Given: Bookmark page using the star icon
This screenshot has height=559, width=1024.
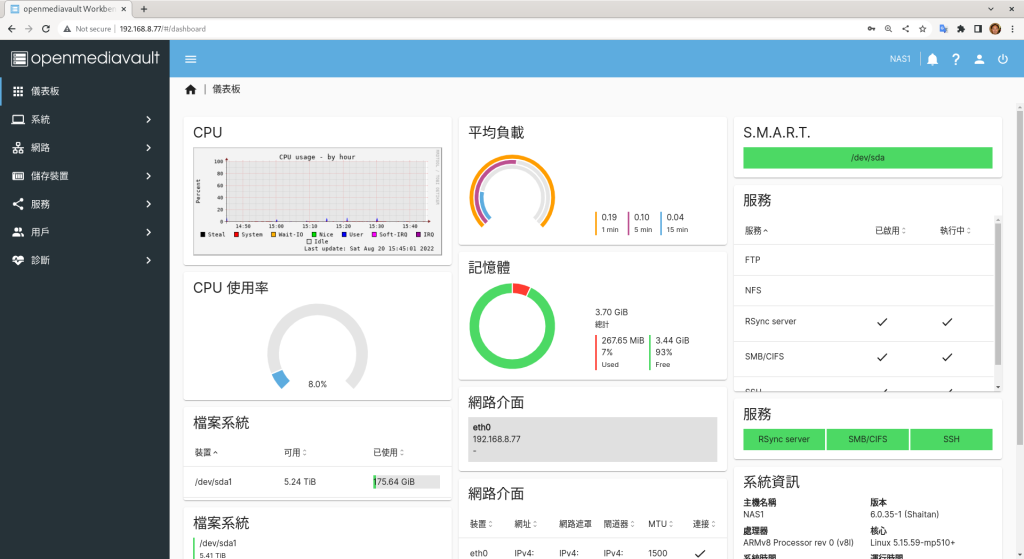Looking at the screenshot, I should click(922, 29).
